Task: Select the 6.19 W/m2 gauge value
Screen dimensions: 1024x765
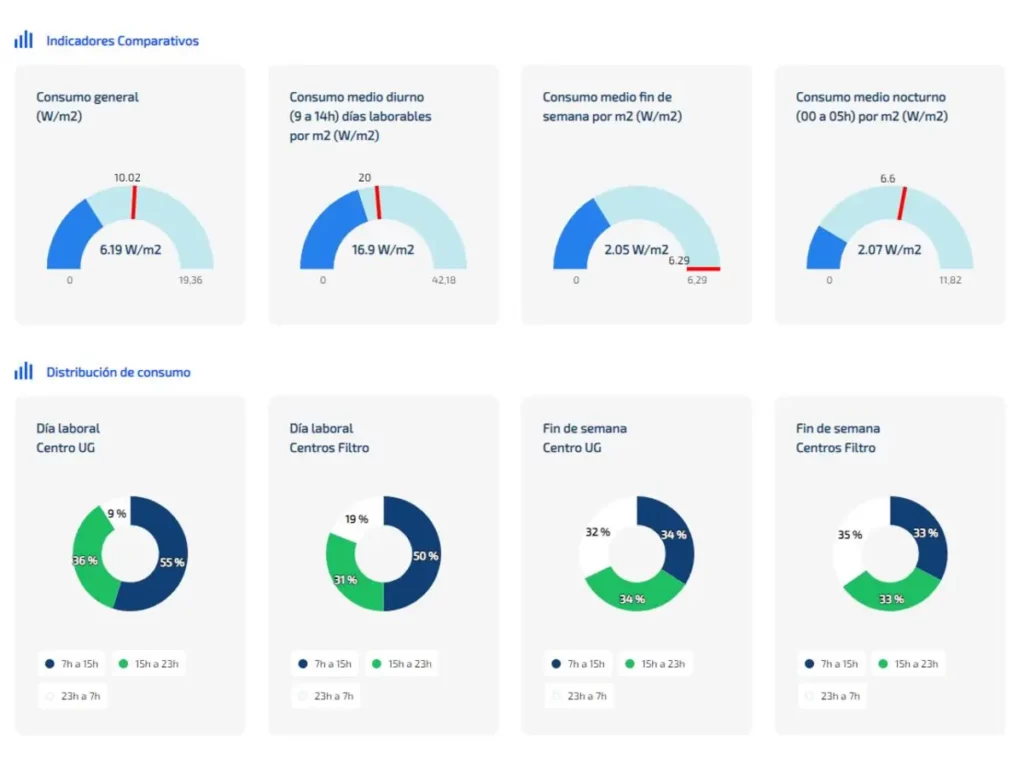Action: click(130, 250)
